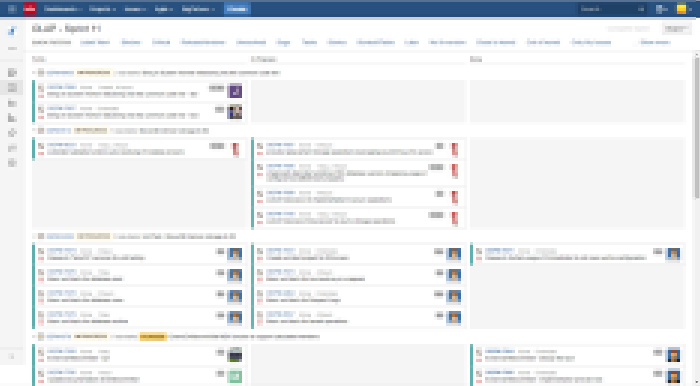
Task: Open the issue key link of first swimlane
Action: 60,73
